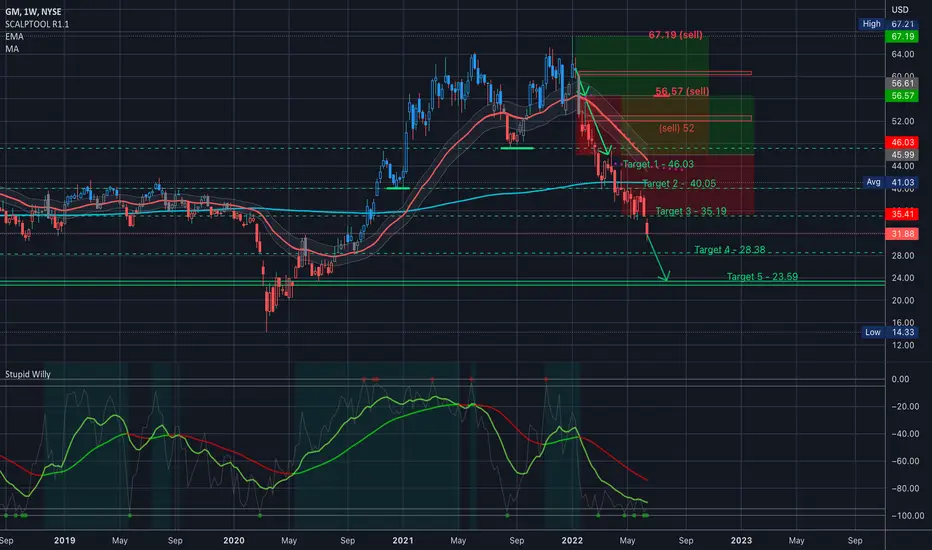
Task: Click the grey 56.61 price scale tag
Action: tap(902, 83)
